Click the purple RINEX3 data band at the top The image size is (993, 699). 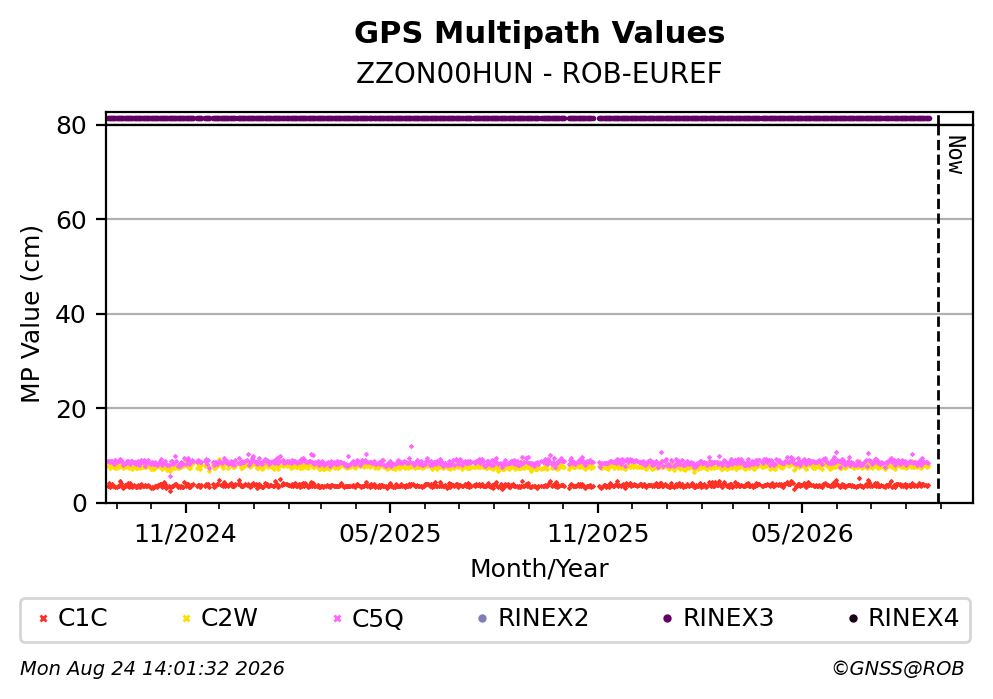519,118
